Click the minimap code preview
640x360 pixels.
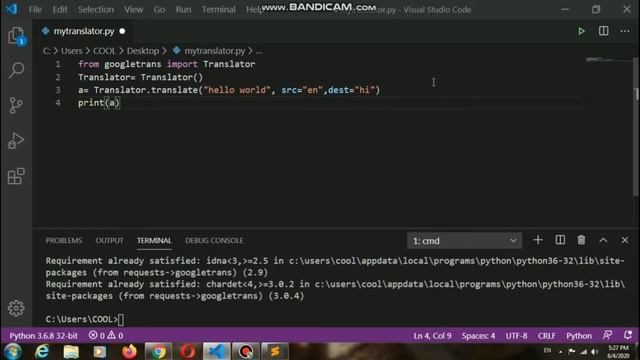(x=600, y=60)
